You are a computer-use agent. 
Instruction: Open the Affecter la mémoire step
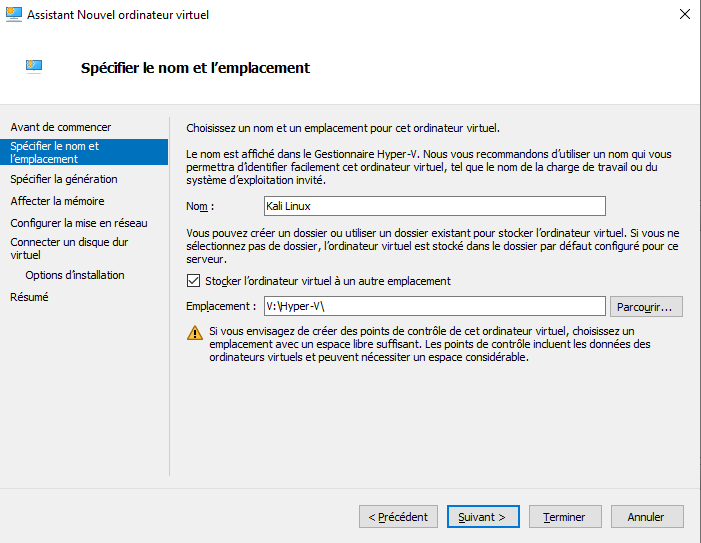pos(57,201)
